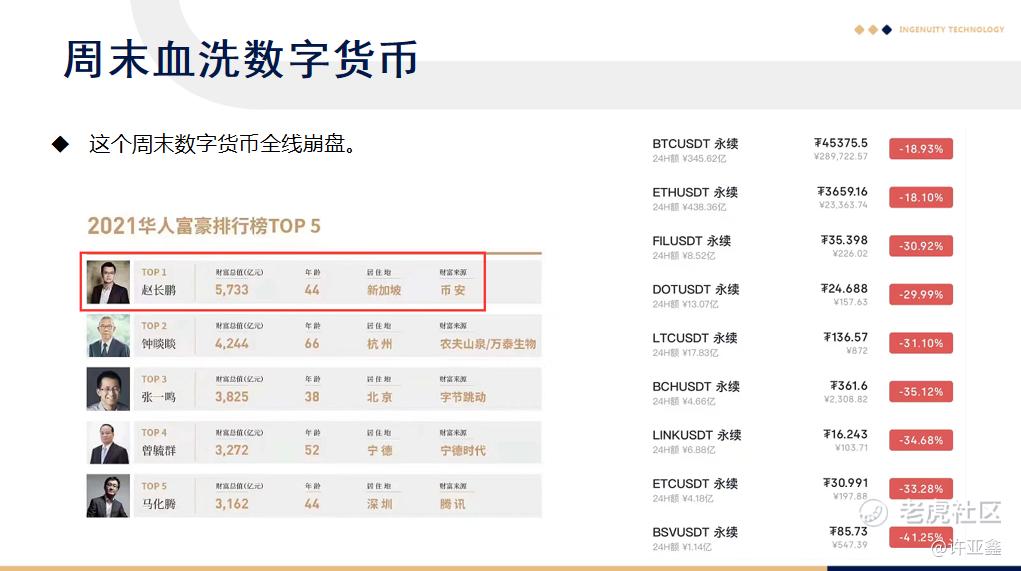Click the wealth value 3,272
Image resolution: width=1021 pixels, height=571 pixels.
(232, 451)
